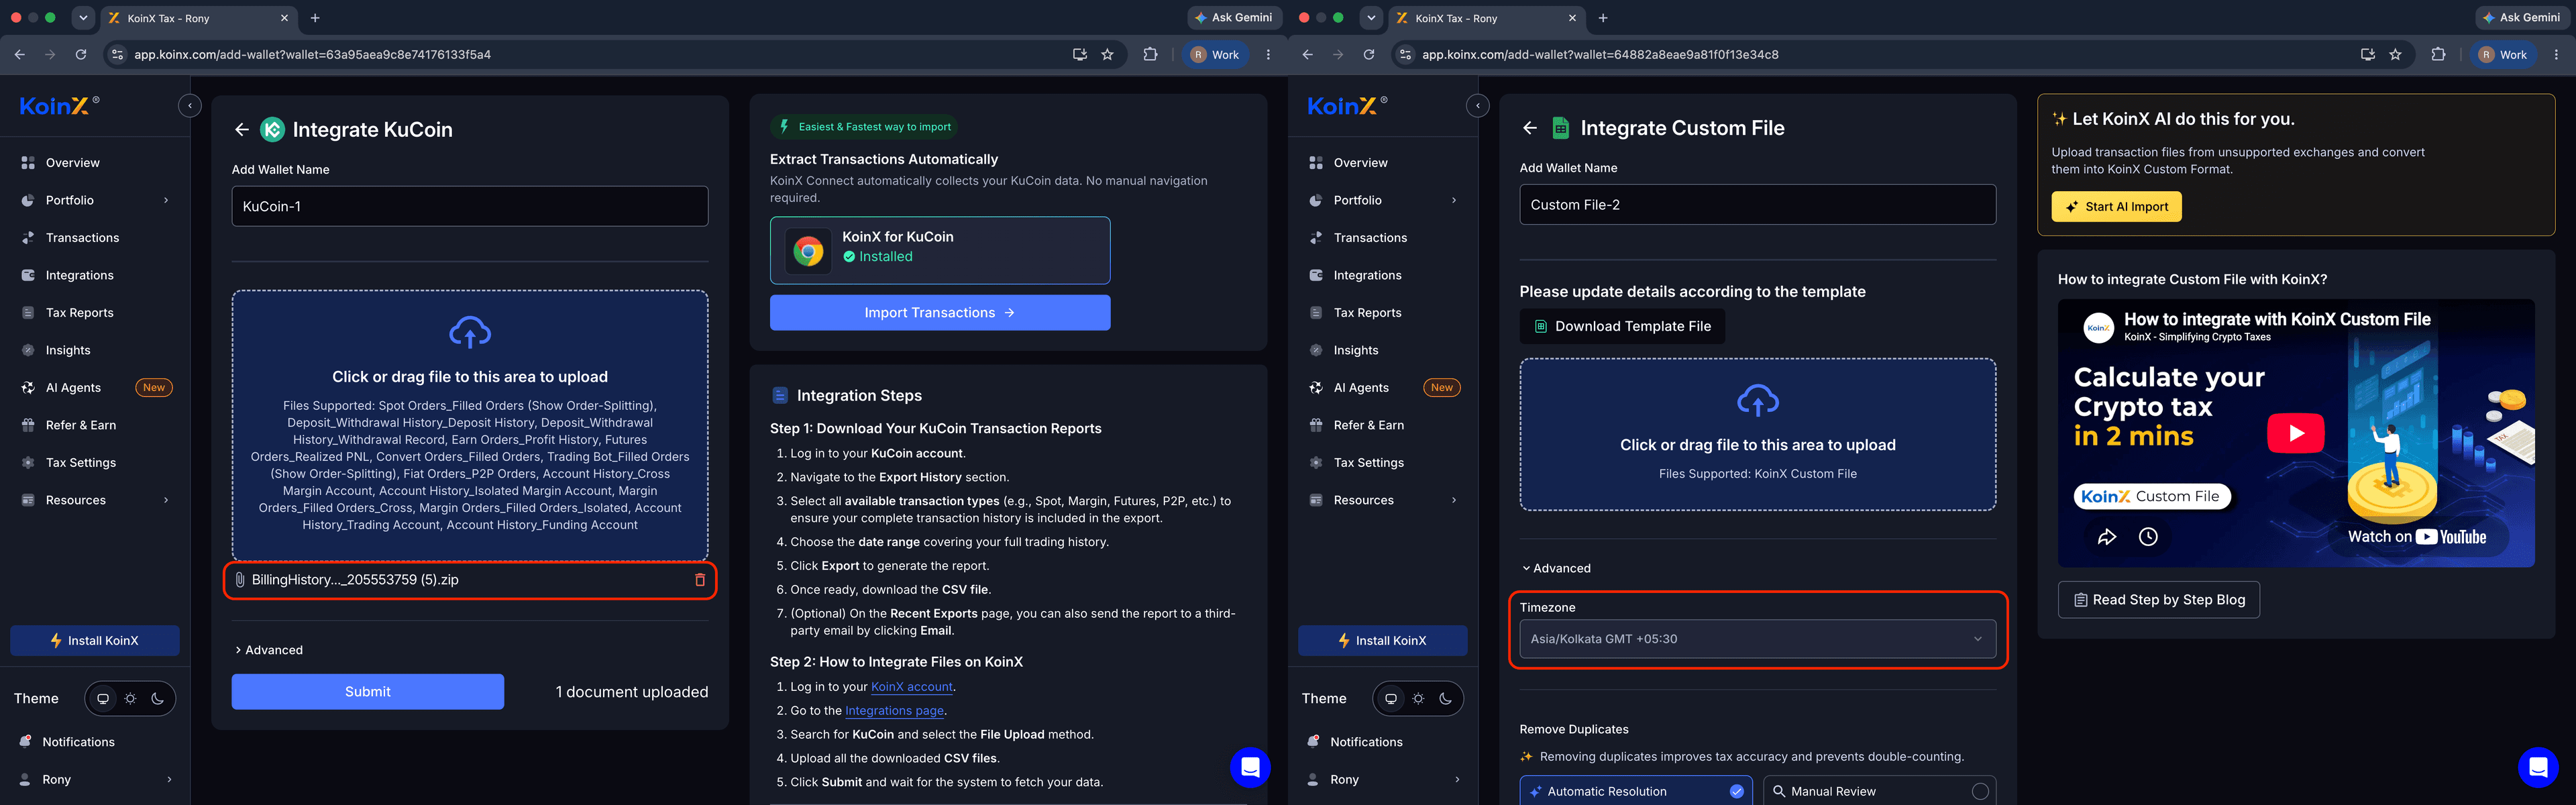
Task: Open tab search dropdown in left browser window
Action: tap(83, 18)
